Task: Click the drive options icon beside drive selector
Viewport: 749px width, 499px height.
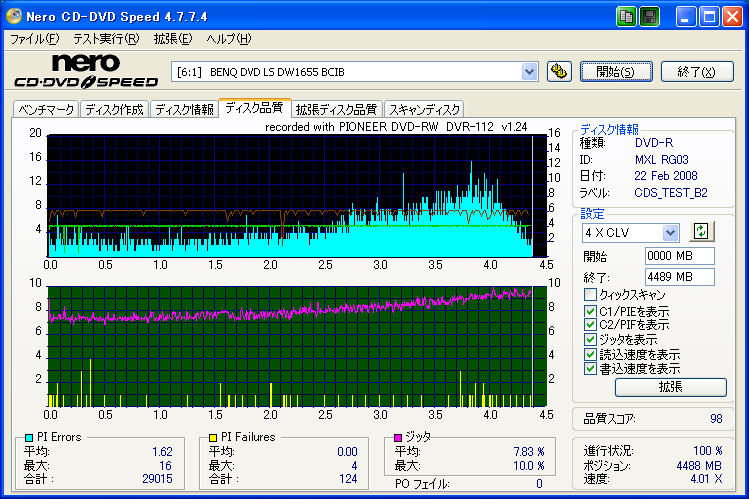Action: [559, 72]
